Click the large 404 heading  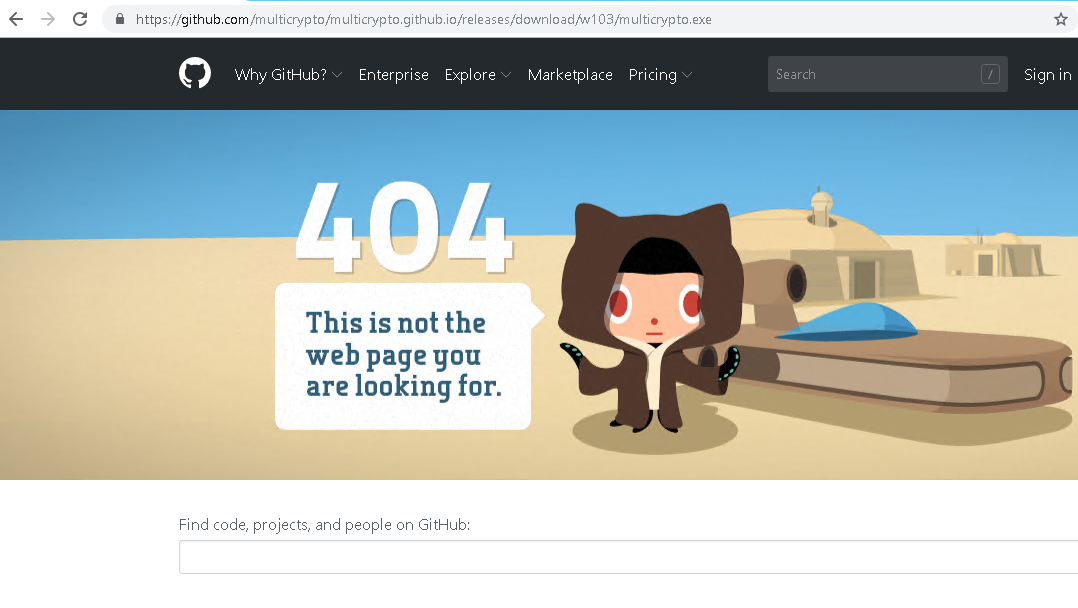point(404,227)
